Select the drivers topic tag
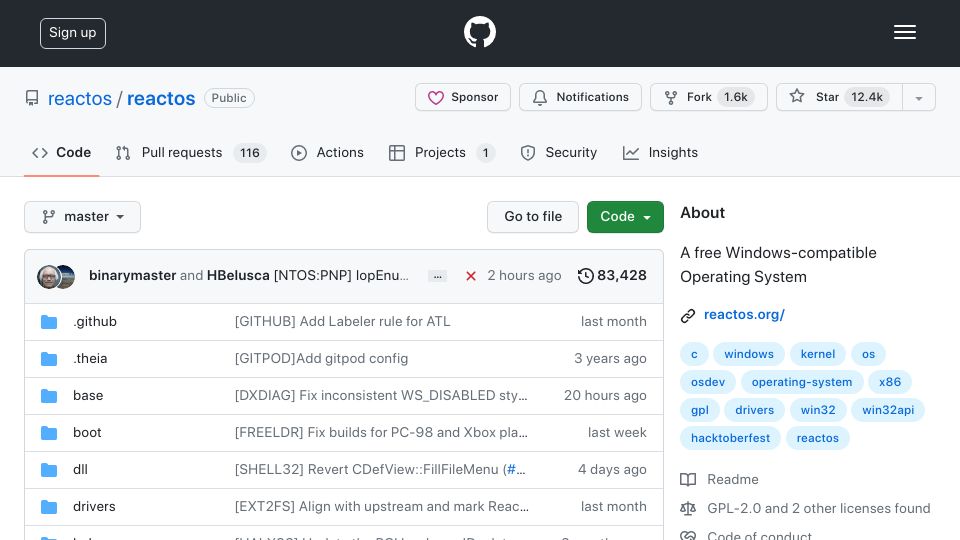Viewport: 960px width, 540px height. pyautogui.click(x=754, y=410)
